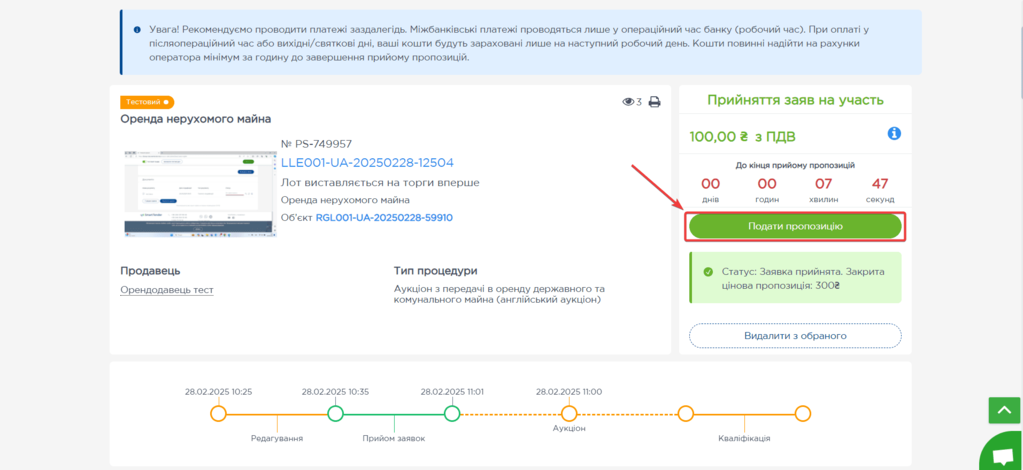Click the blue info icon beside the price
The image size is (1023, 470).
(x=894, y=134)
